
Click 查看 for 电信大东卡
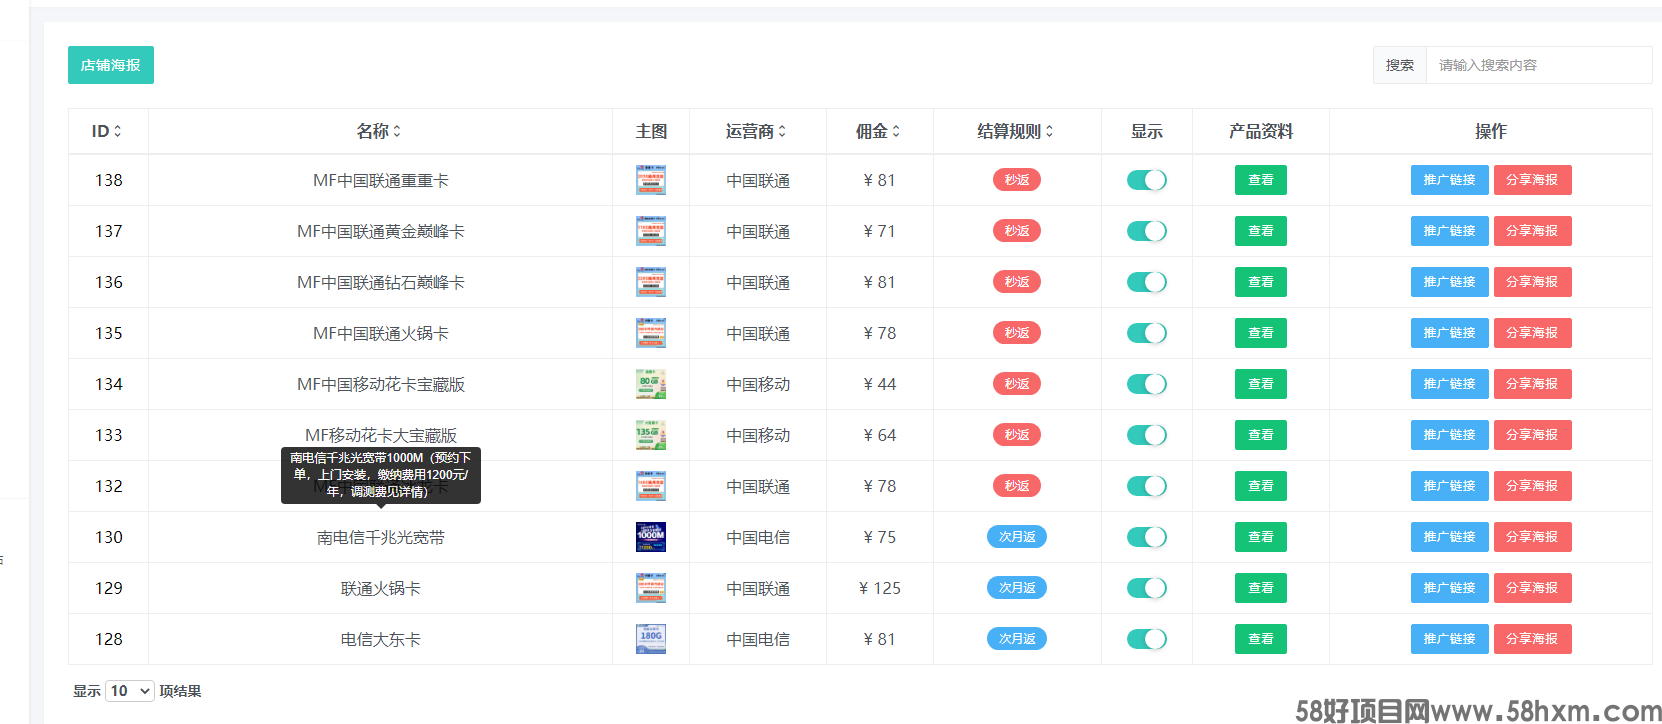tap(1261, 639)
